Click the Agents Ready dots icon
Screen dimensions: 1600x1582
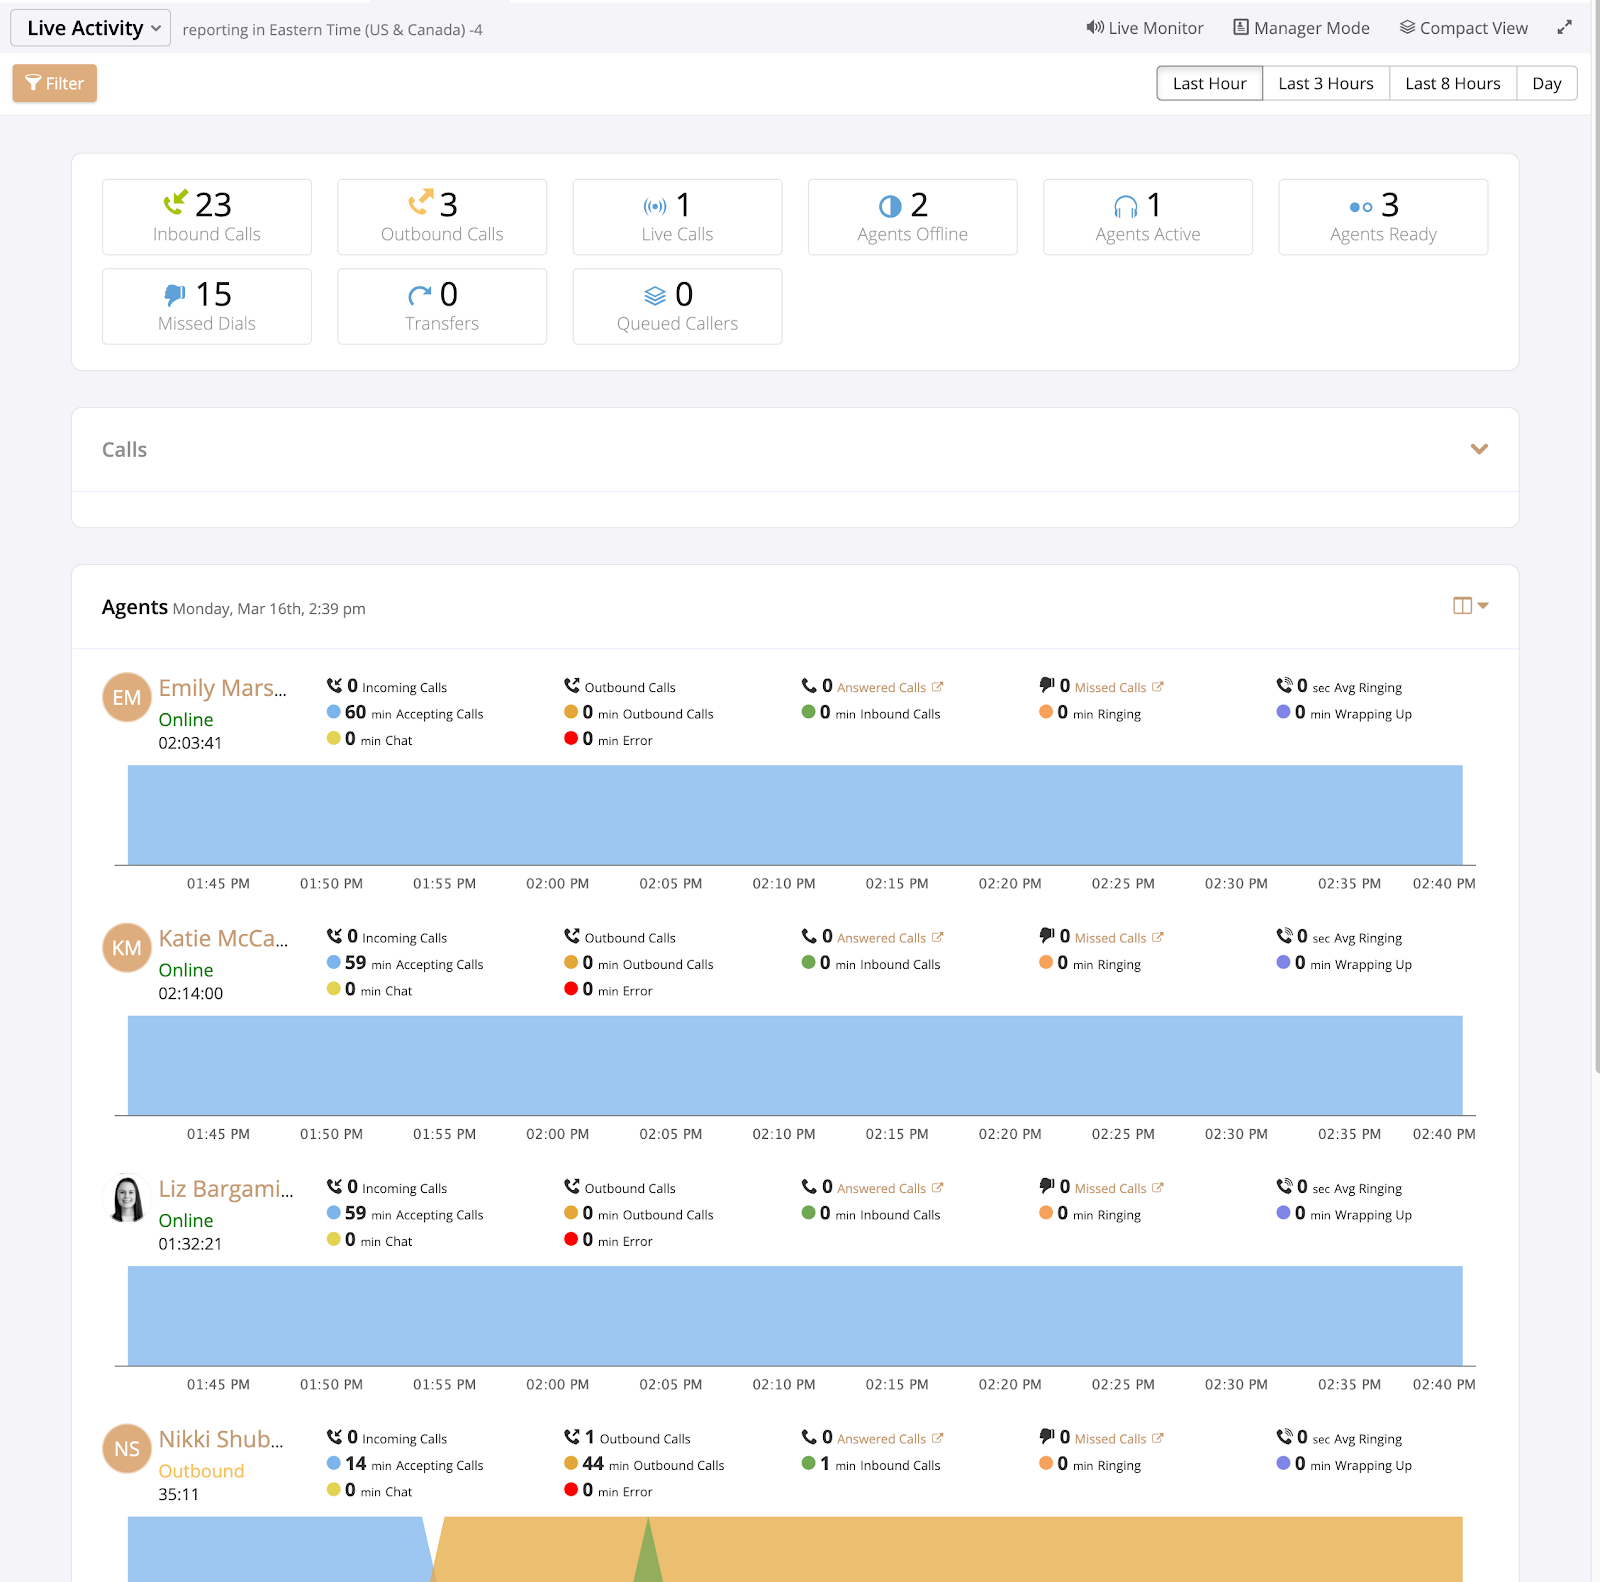point(1361,207)
